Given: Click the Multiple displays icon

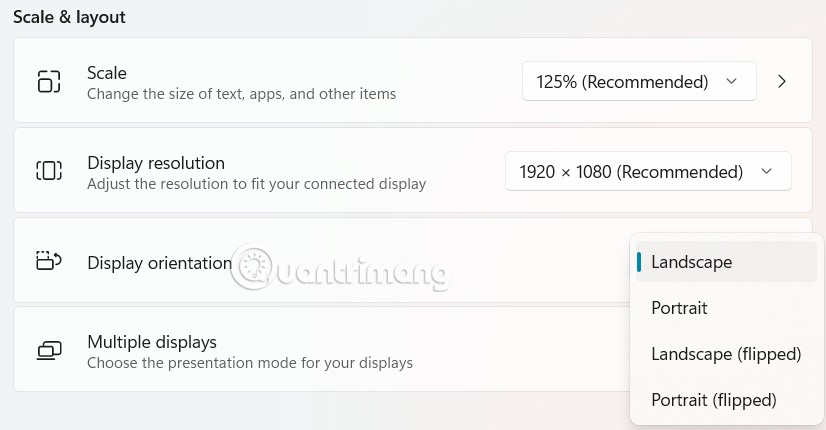Looking at the screenshot, I should [49, 350].
